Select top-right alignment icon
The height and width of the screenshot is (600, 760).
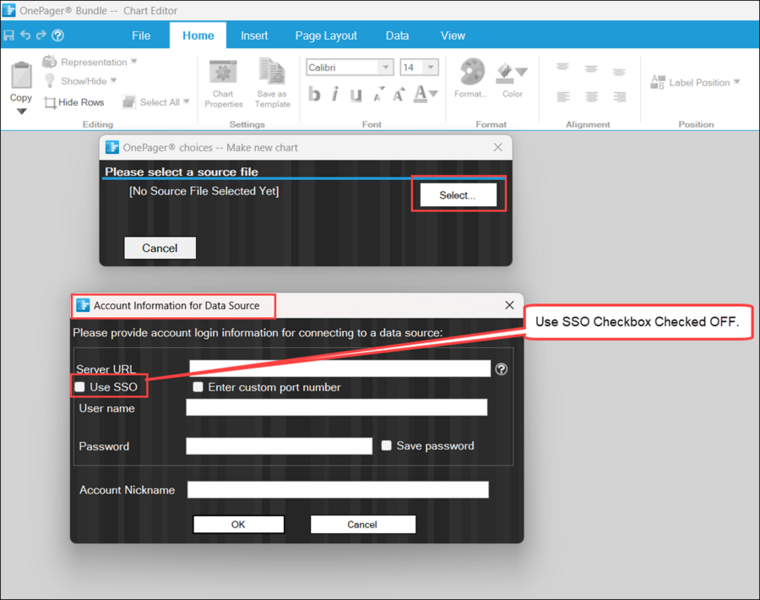619,72
